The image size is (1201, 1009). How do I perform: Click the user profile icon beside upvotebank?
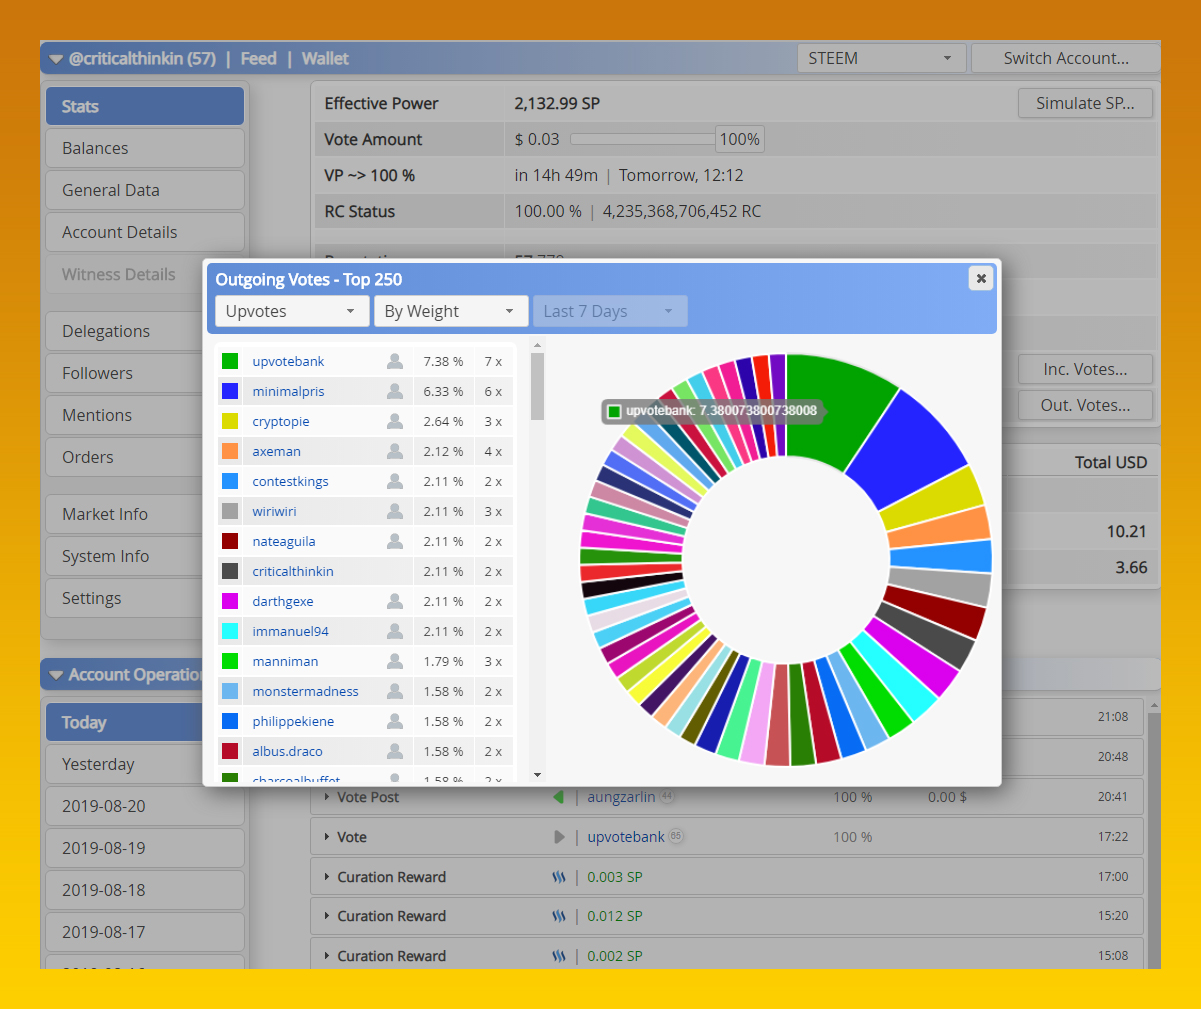[x=395, y=361]
